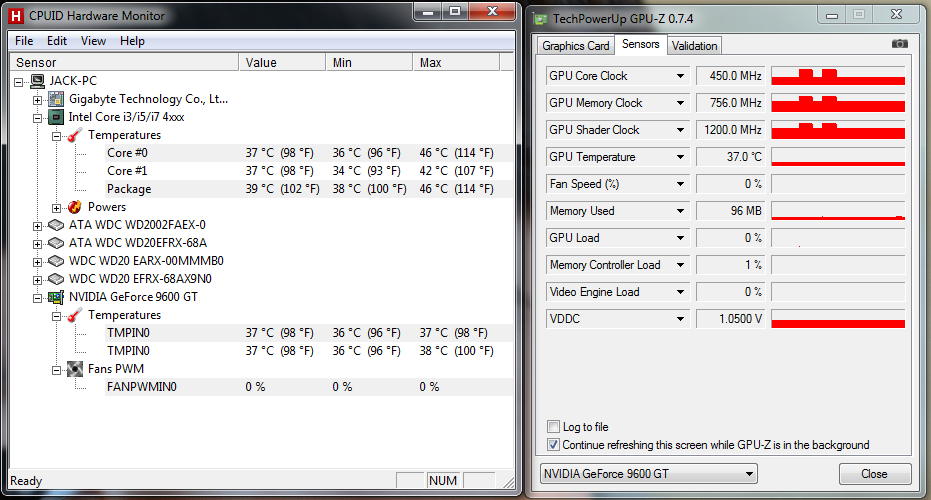Click the GPU-Z title bar app icon
The image size is (931, 500).
coord(541,19)
